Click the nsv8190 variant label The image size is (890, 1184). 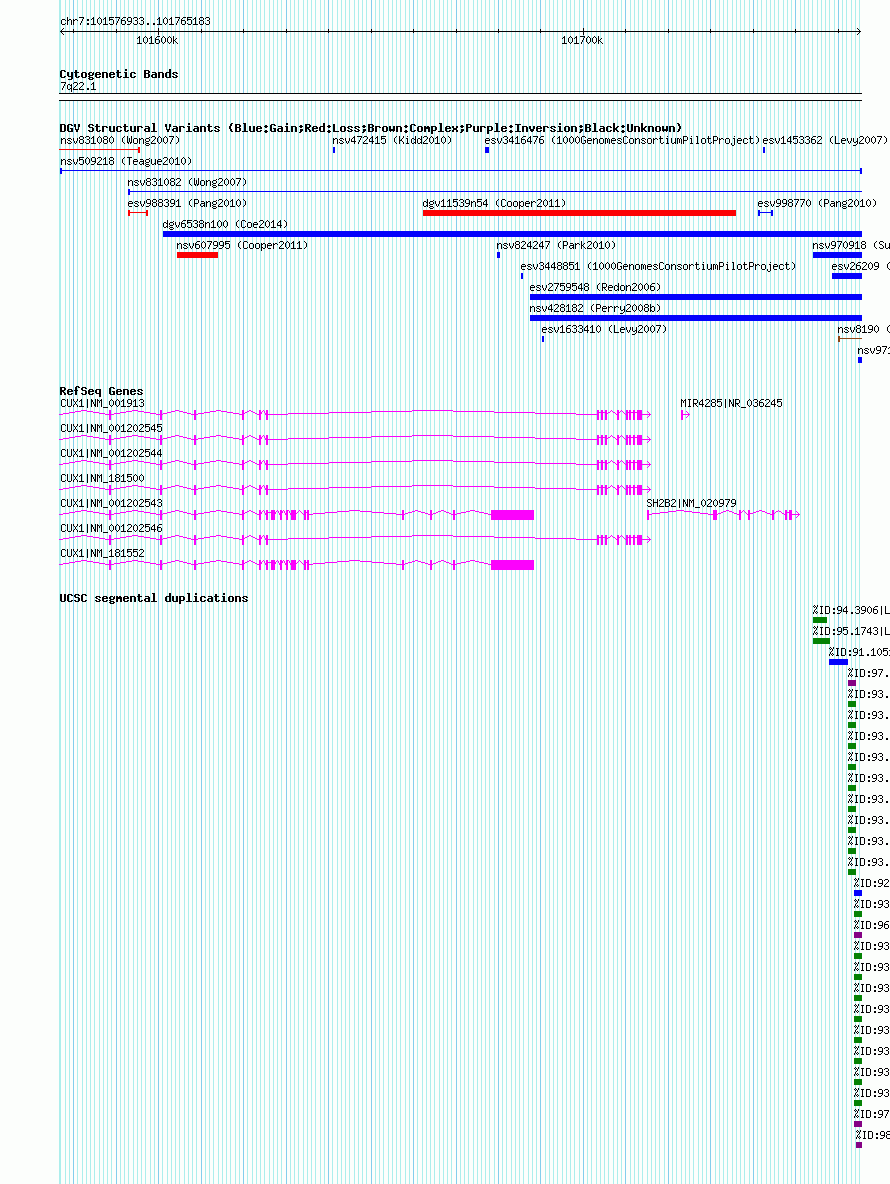click(863, 331)
